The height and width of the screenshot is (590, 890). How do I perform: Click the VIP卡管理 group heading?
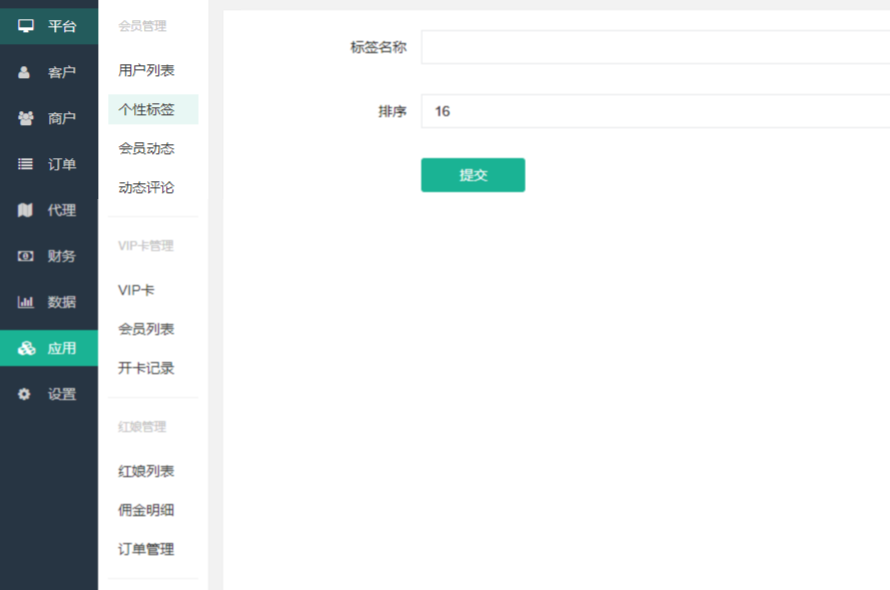[146, 246]
